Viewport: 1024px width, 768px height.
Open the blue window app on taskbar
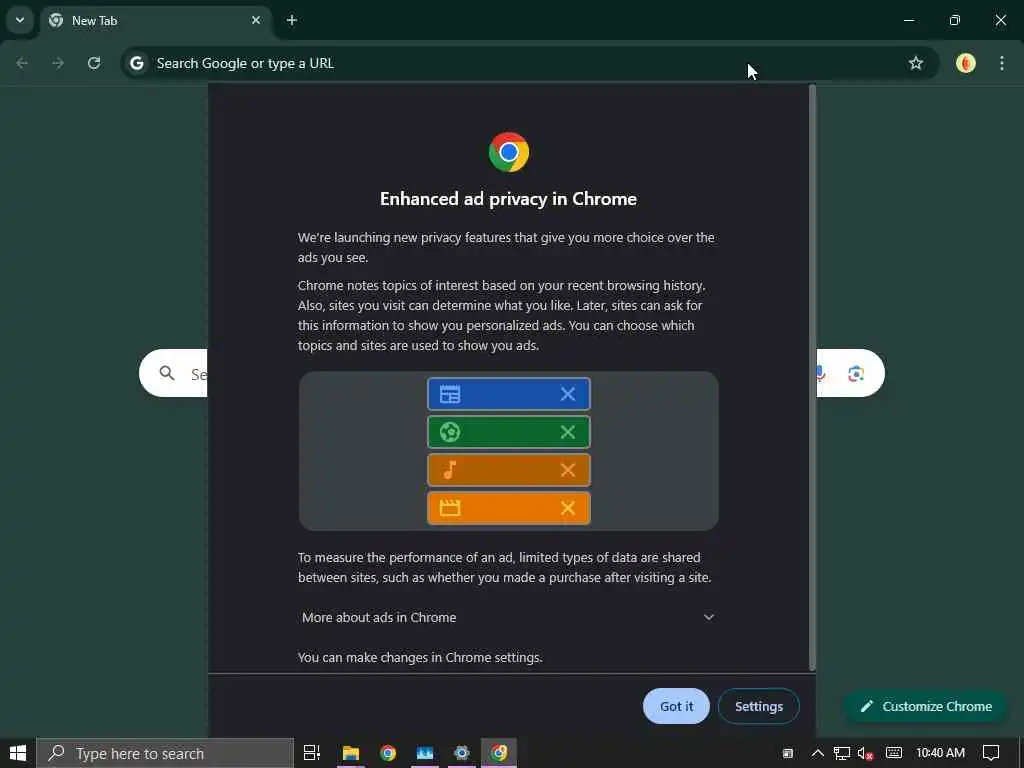tap(425, 753)
